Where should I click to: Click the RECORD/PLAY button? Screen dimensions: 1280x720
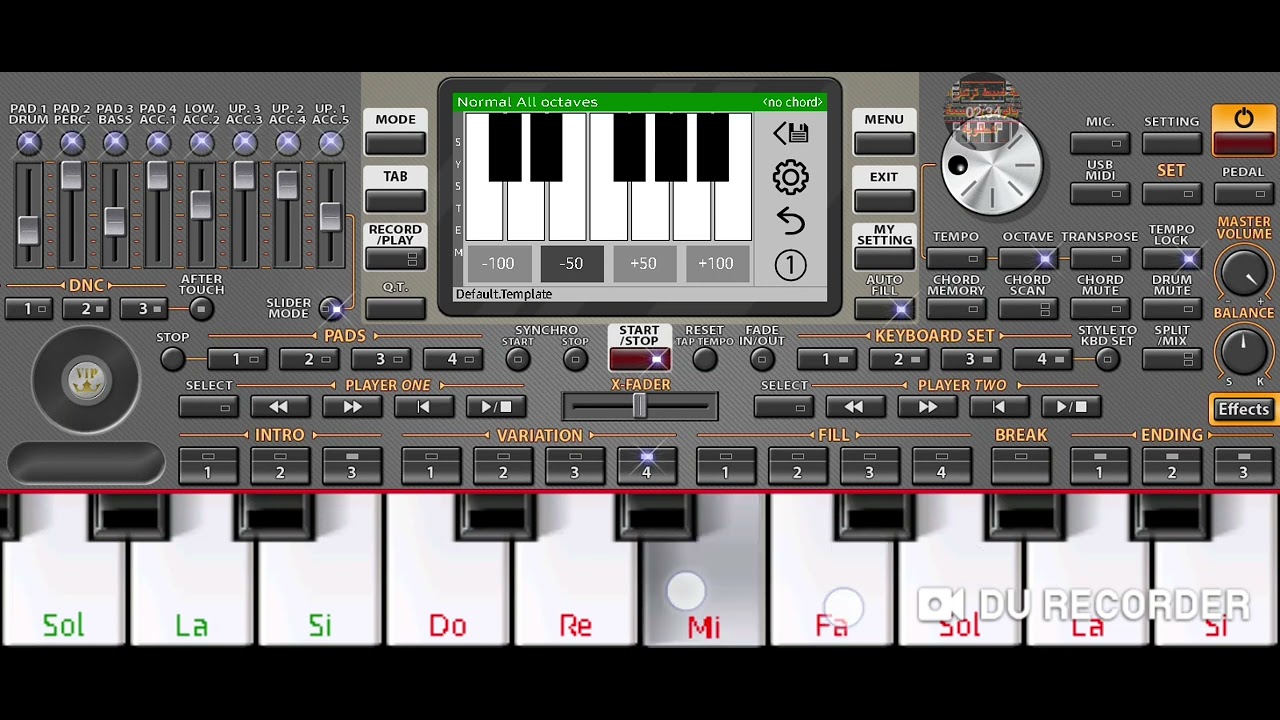pos(395,259)
